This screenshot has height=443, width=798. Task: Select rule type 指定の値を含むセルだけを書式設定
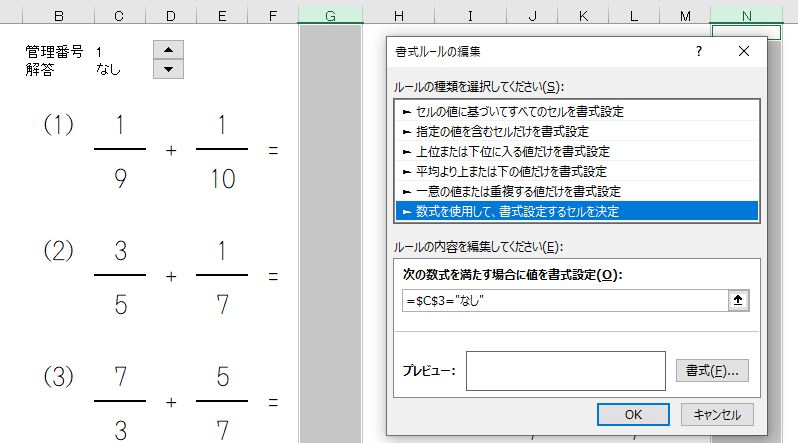click(x=577, y=131)
